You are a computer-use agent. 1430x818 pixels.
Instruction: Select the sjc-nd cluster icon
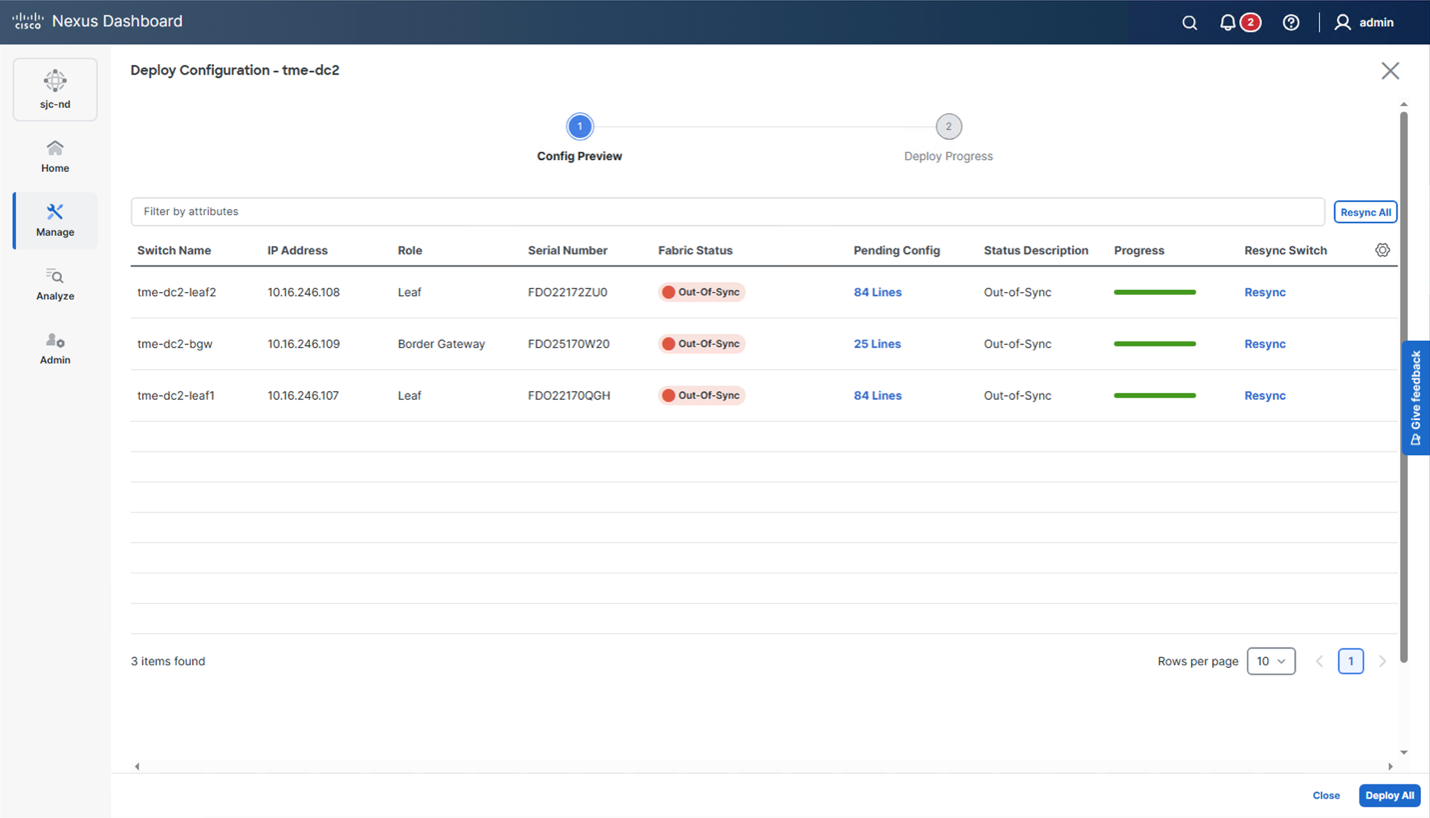pyautogui.click(x=55, y=89)
